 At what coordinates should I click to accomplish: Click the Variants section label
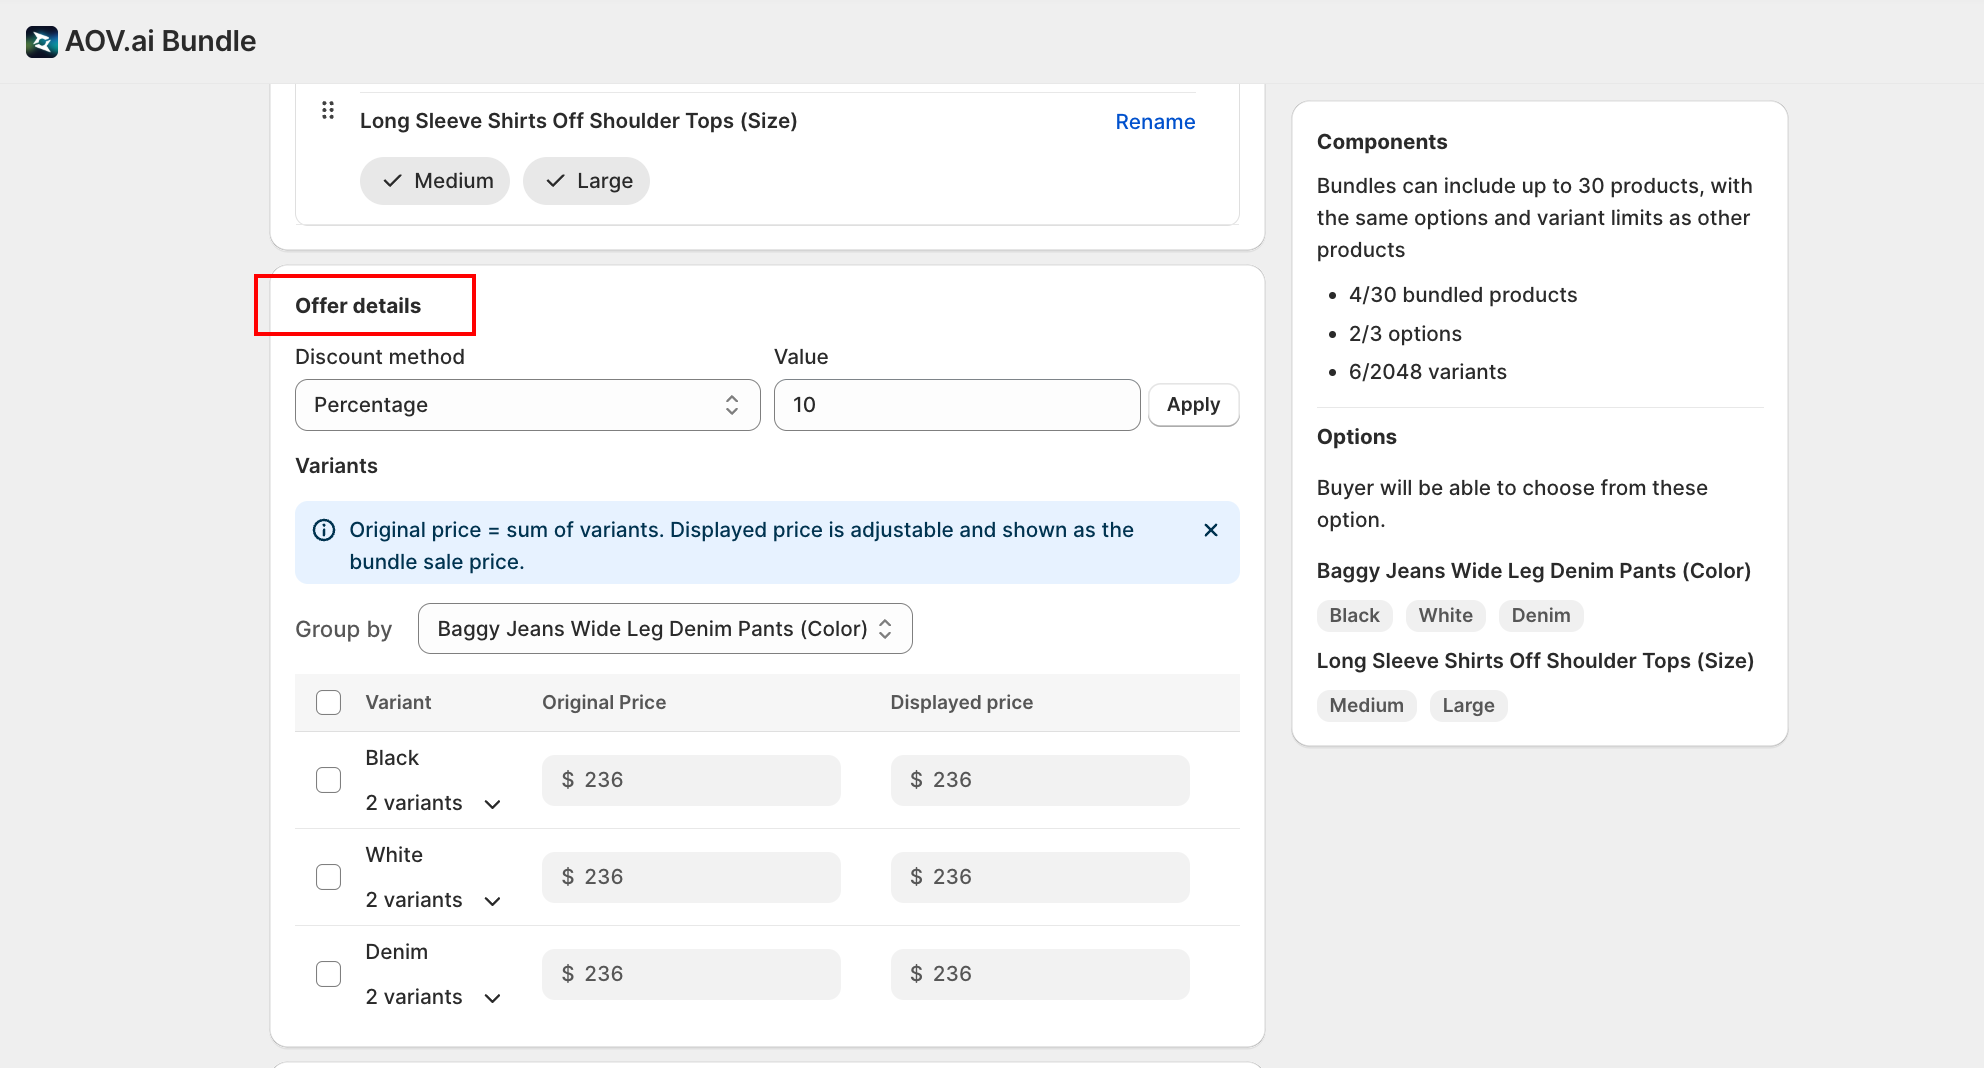336,466
